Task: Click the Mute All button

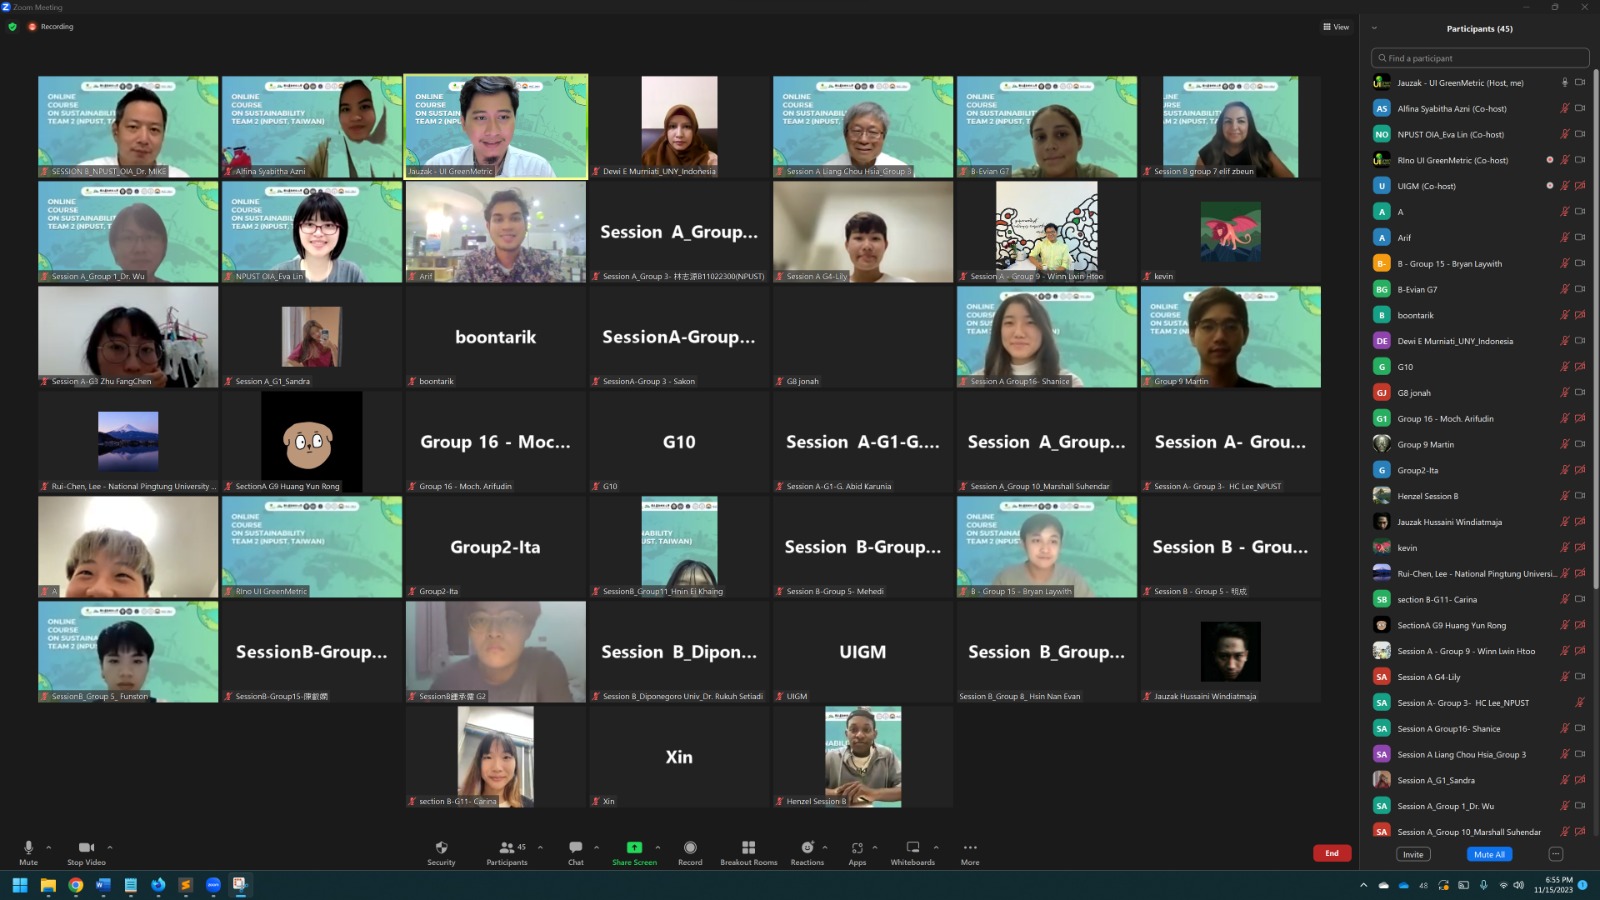Action: (x=1489, y=854)
